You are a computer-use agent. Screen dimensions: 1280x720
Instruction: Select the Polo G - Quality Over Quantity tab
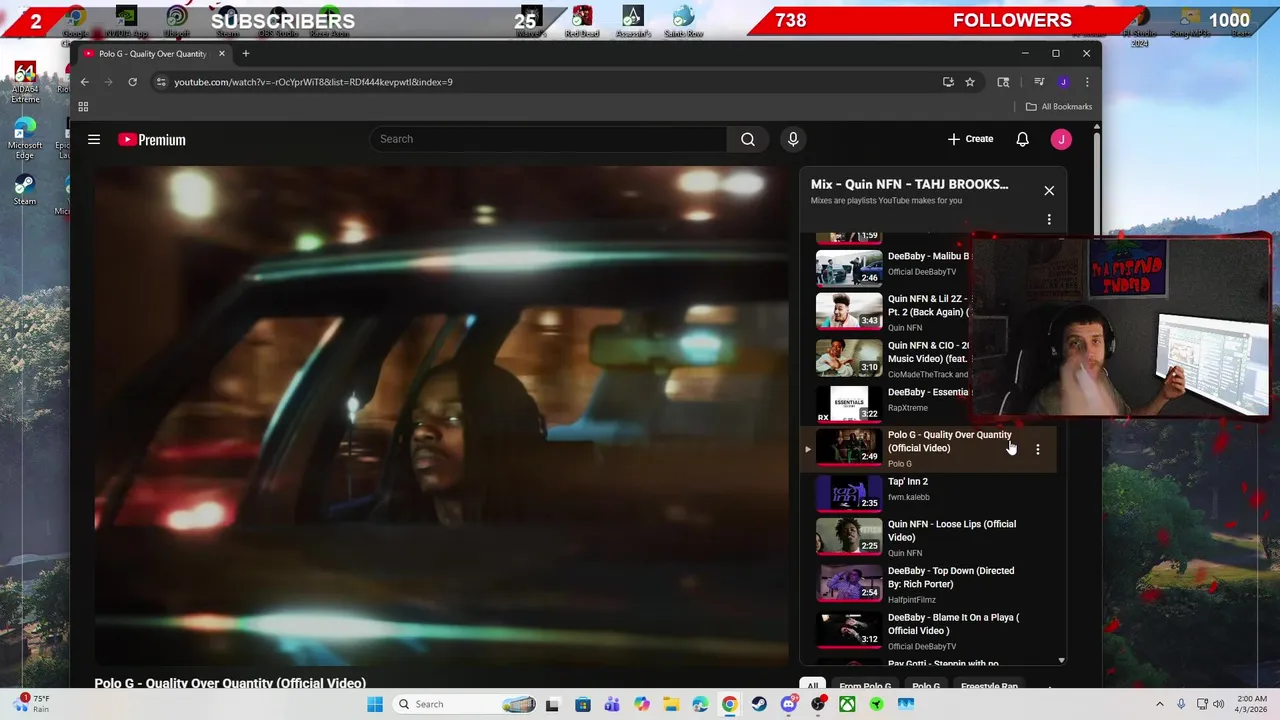click(154, 53)
